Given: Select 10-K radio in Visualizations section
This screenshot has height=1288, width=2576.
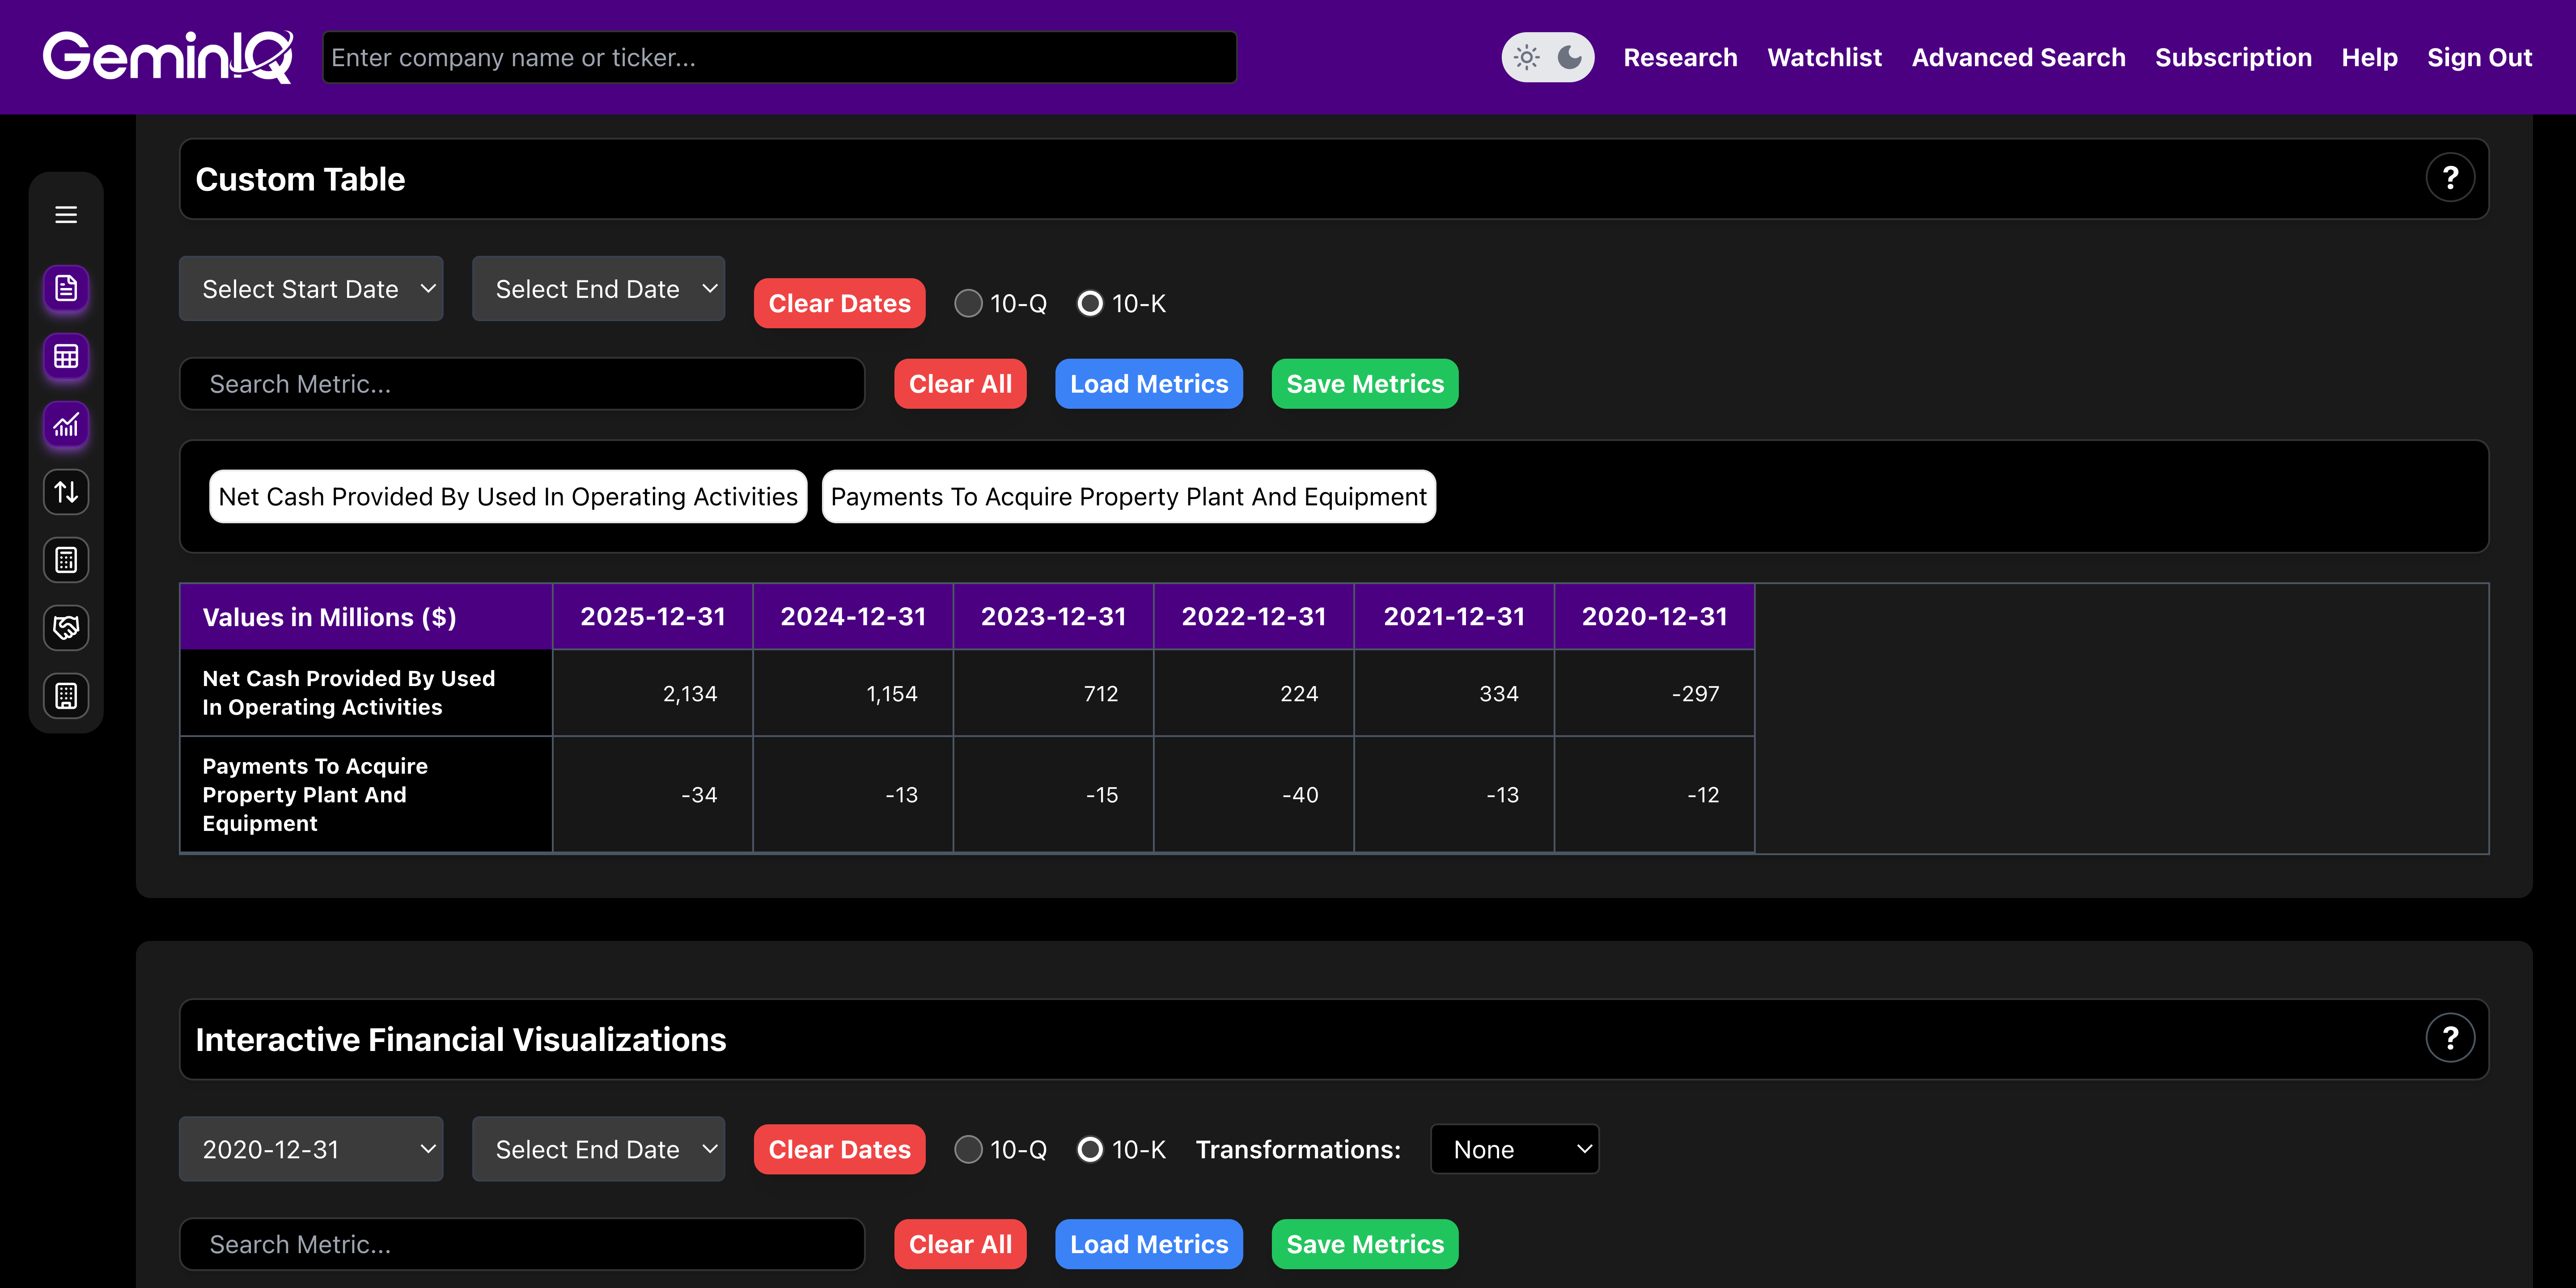Looking at the screenshot, I should click(x=1090, y=1150).
